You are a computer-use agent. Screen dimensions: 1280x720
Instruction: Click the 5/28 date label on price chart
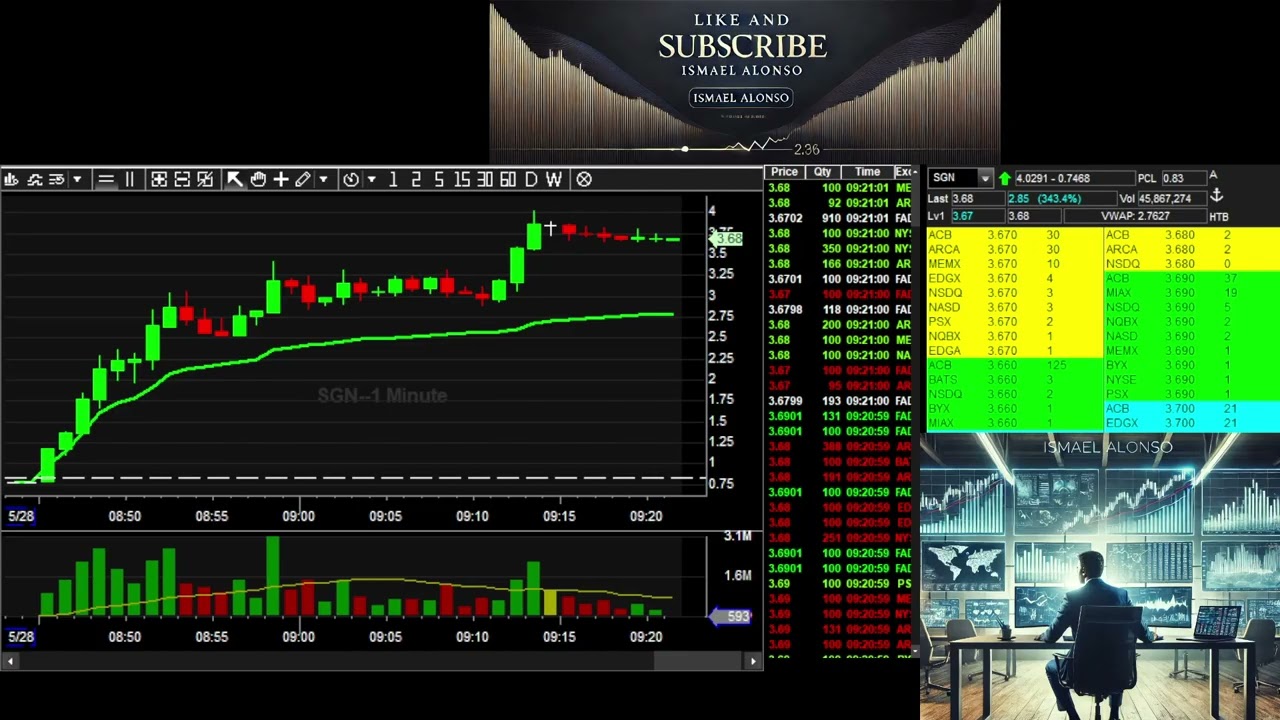[21, 516]
